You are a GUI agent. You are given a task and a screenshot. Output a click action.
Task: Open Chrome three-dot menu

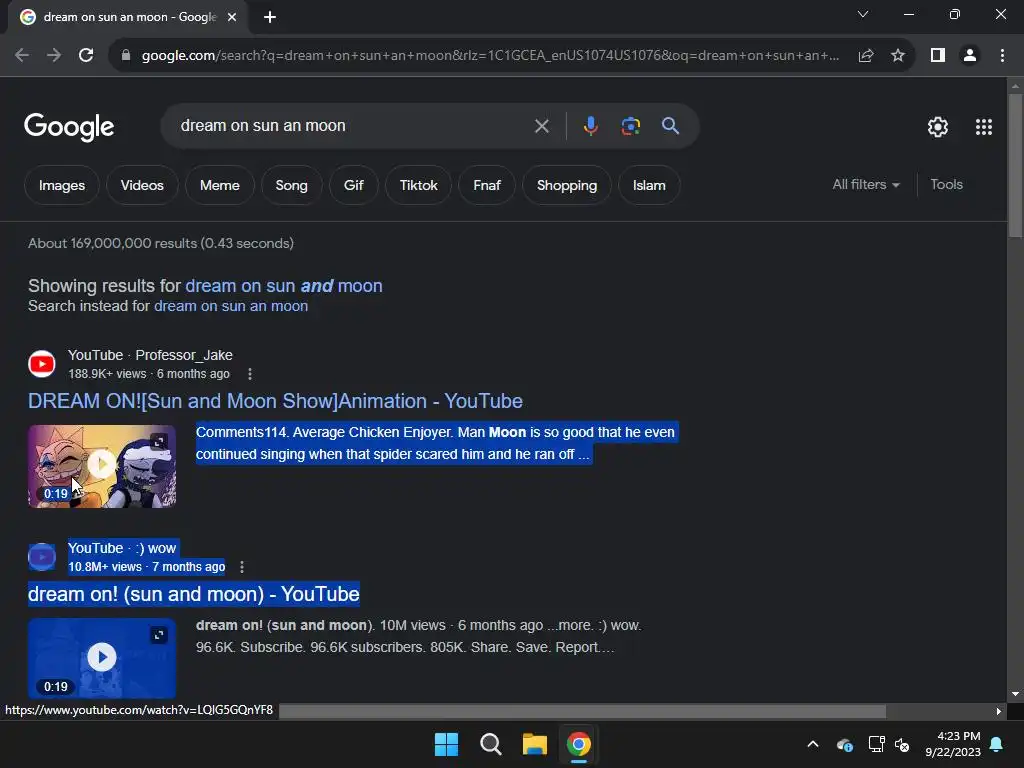tap(1002, 56)
